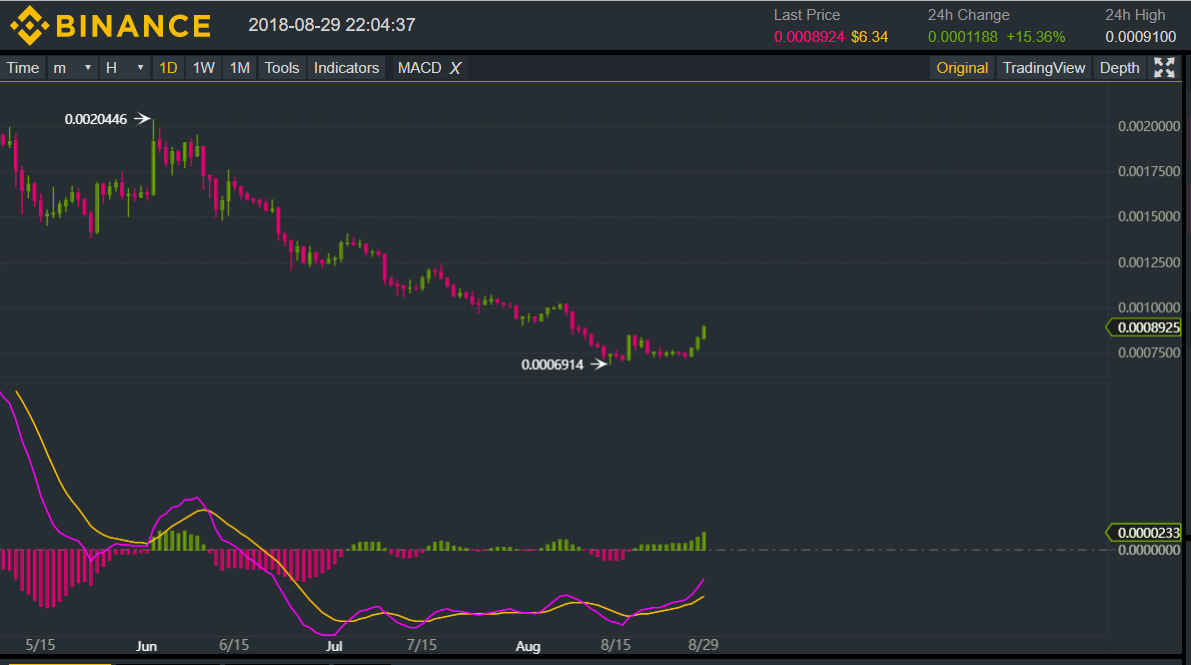Open the hours interval dropdown
Image resolution: width=1191 pixels, height=665 pixels.
click(x=125, y=68)
